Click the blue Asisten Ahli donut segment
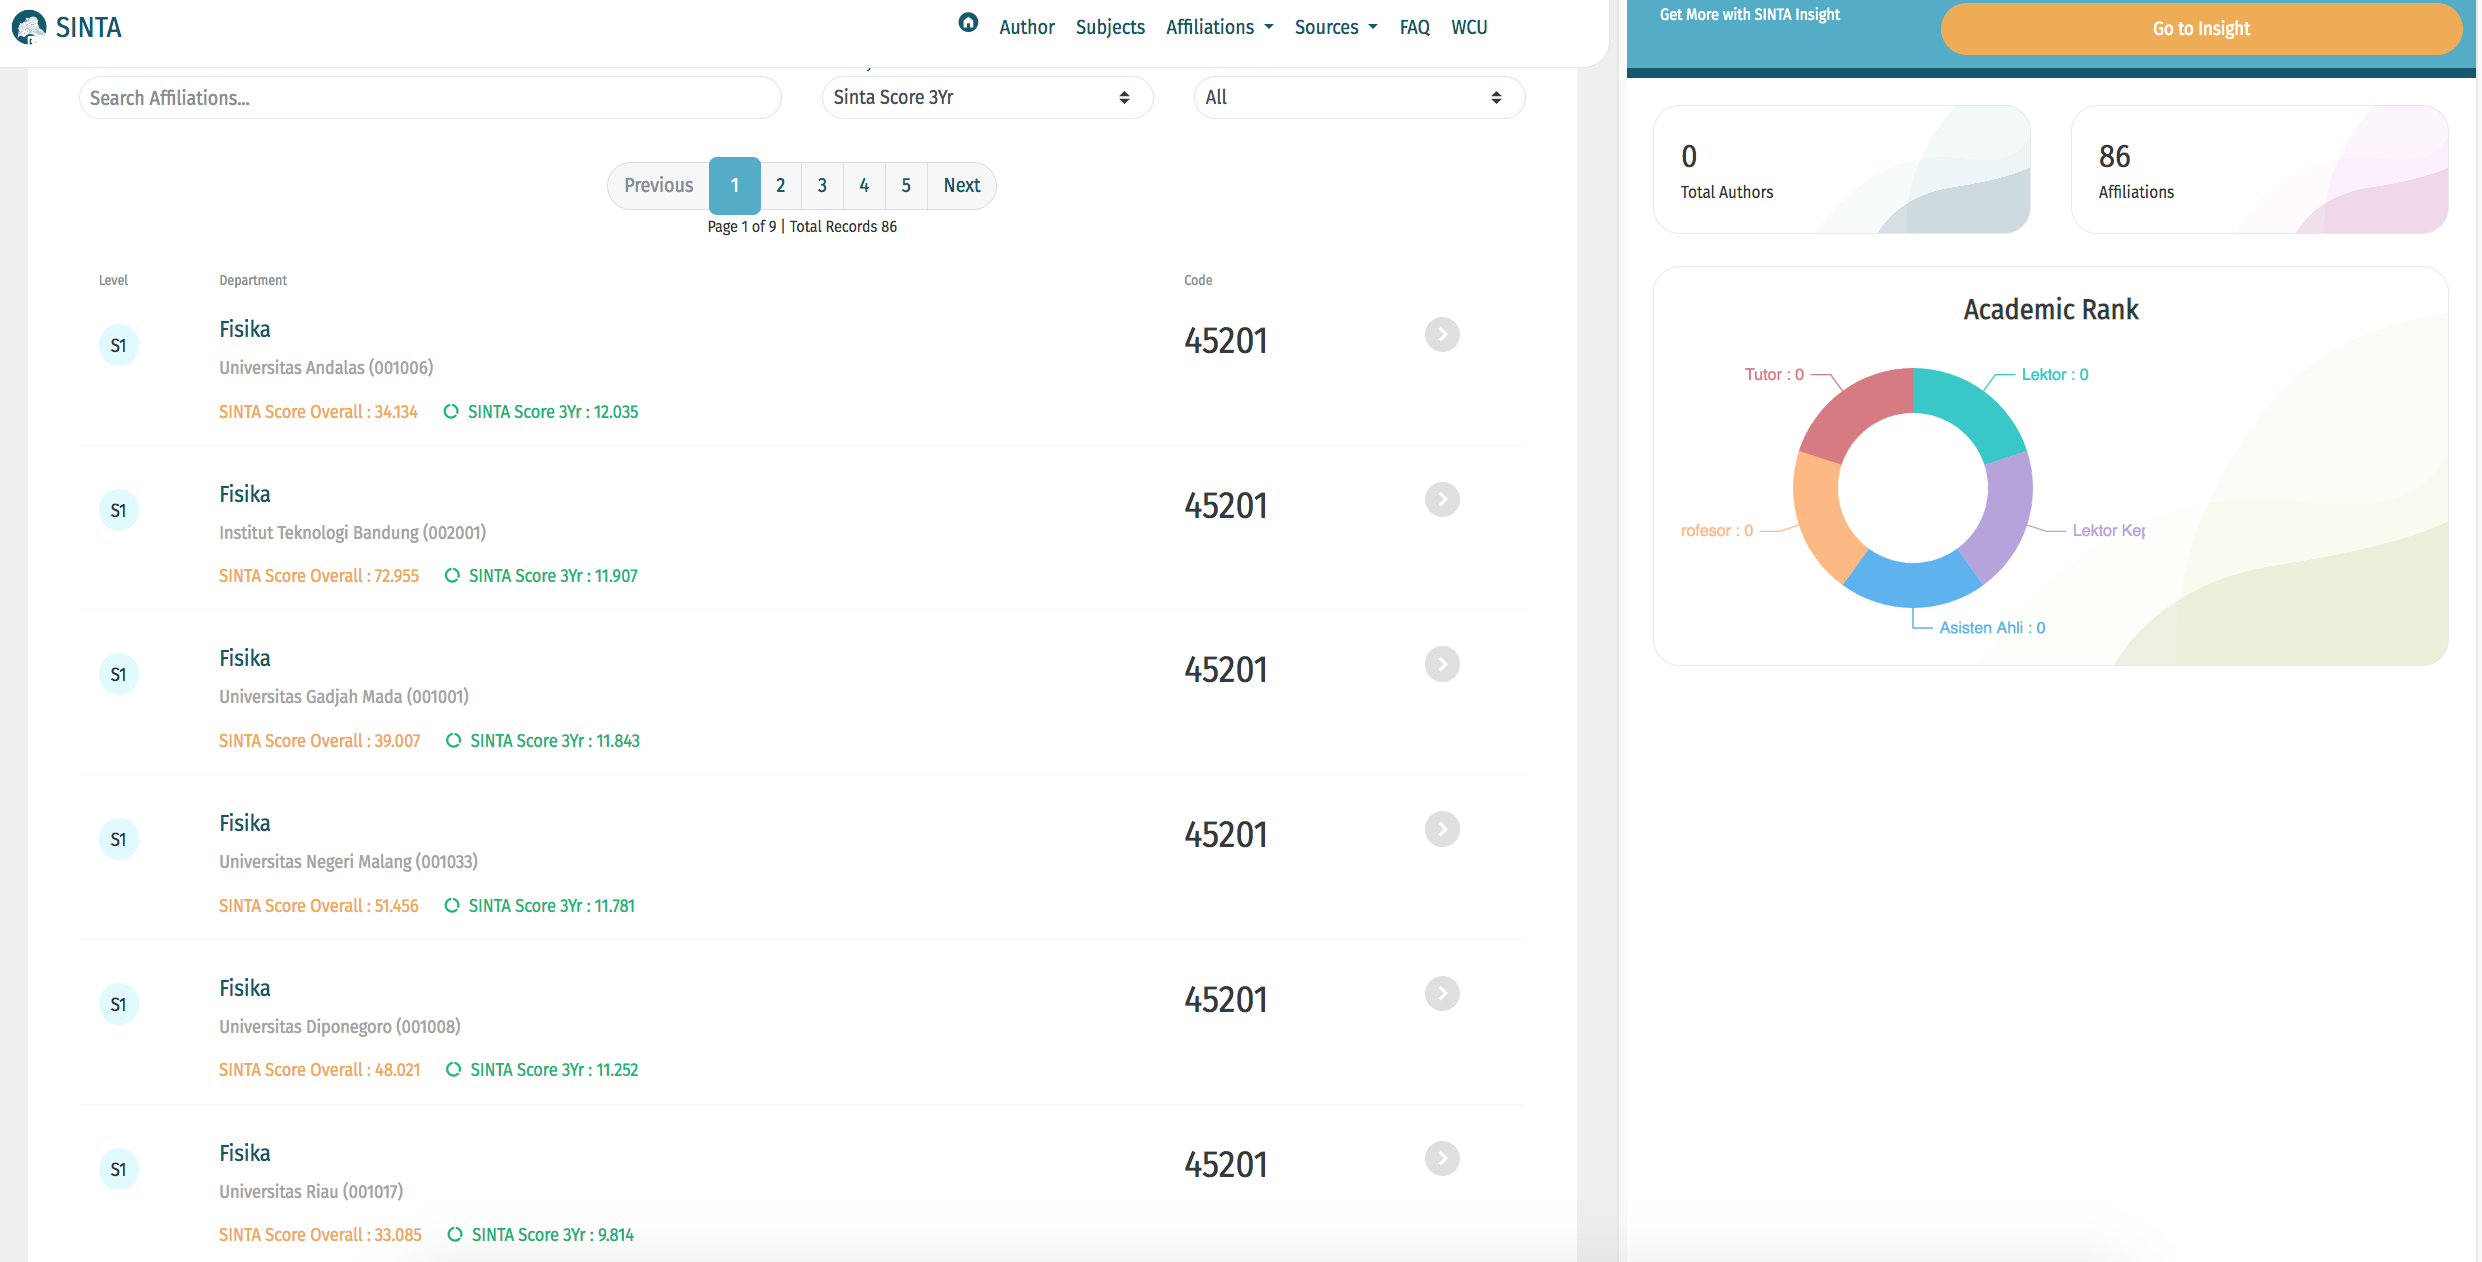This screenshot has height=1262, width=2482. tap(1913, 583)
